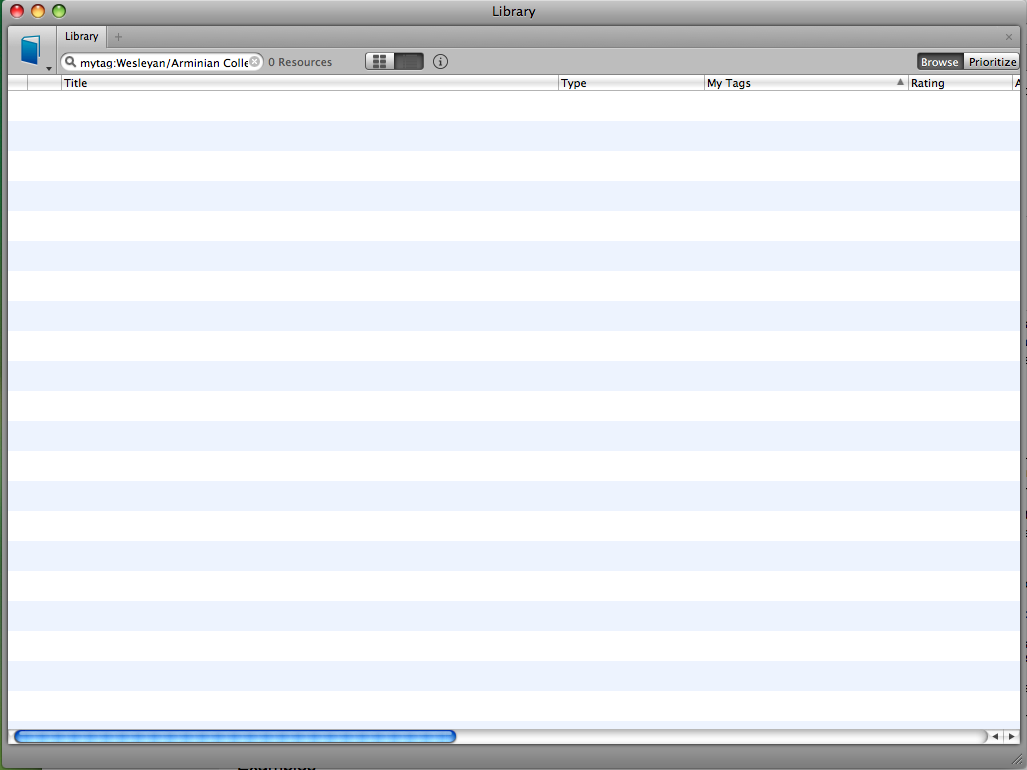Activate Prioritize mode
This screenshot has height=770, width=1027.
(992, 62)
